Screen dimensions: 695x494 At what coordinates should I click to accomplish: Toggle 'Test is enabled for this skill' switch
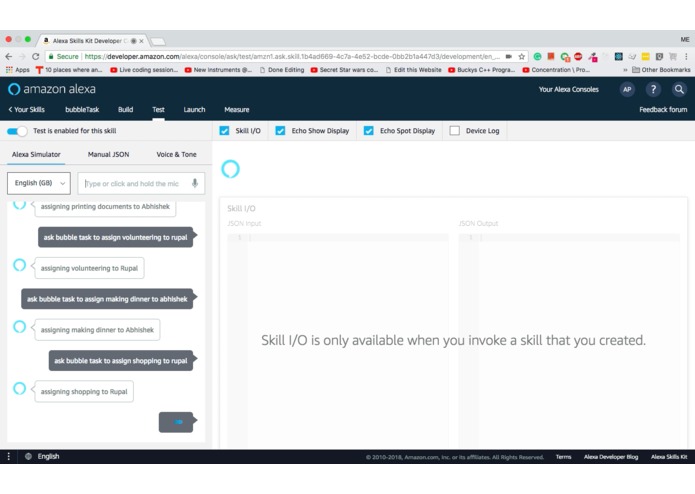(x=17, y=131)
